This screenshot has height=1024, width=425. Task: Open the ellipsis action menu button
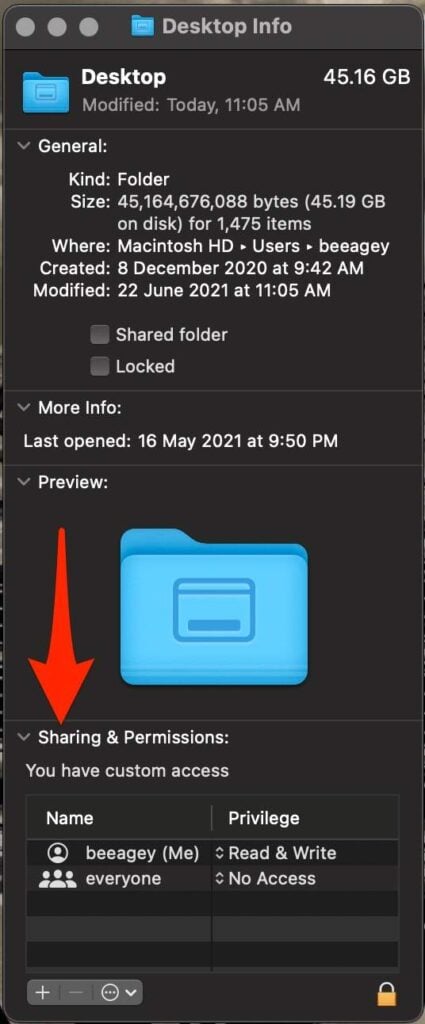point(119,993)
